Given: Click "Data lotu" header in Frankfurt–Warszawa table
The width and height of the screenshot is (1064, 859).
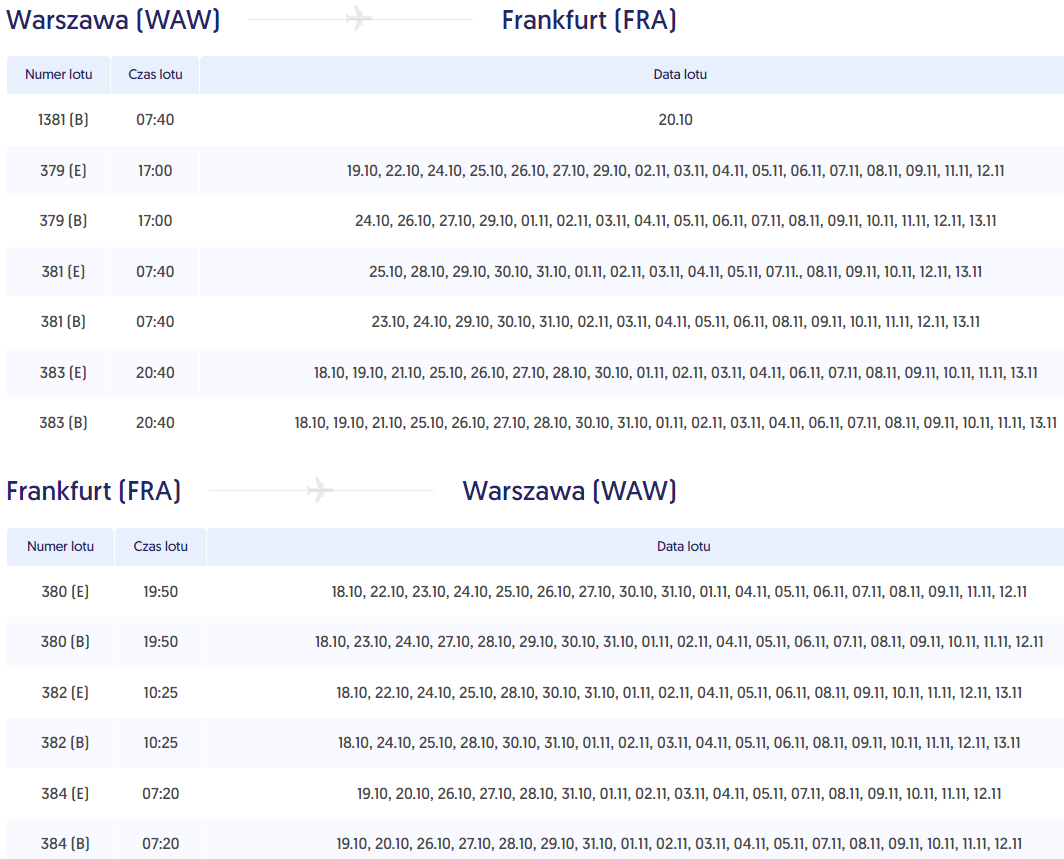Looking at the screenshot, I should click(683, 546).
